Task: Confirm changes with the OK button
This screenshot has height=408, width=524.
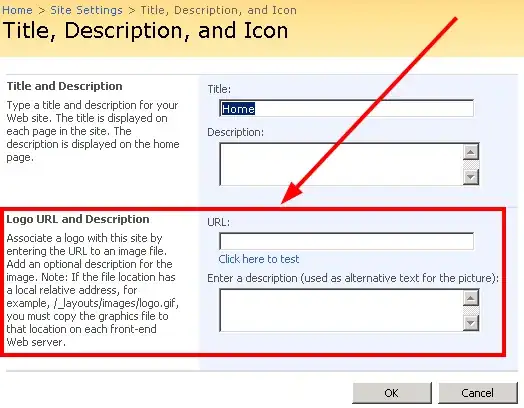Action: pos(392,393)
